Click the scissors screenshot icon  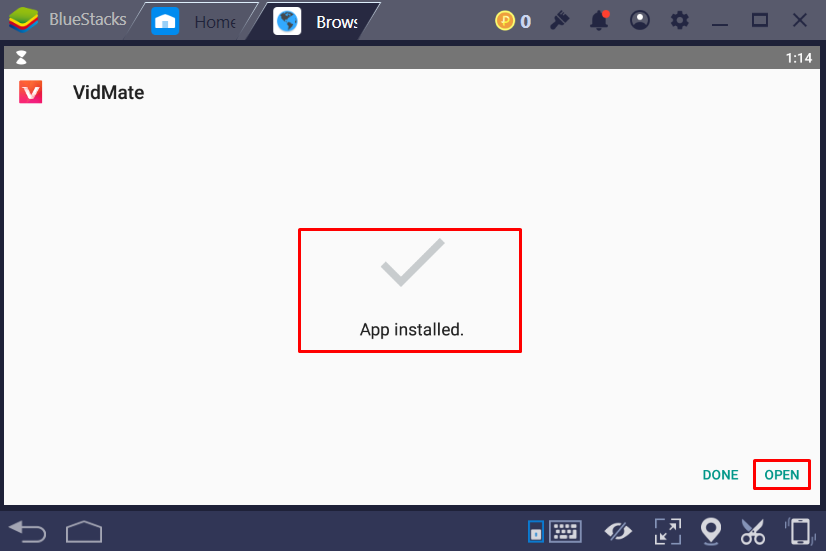pyautogui.click(x=753, y=530)
